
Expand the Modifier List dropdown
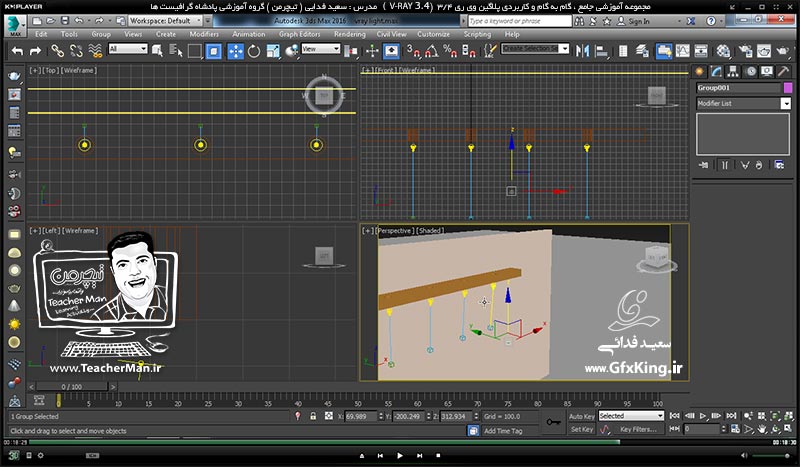coord(785,104)
